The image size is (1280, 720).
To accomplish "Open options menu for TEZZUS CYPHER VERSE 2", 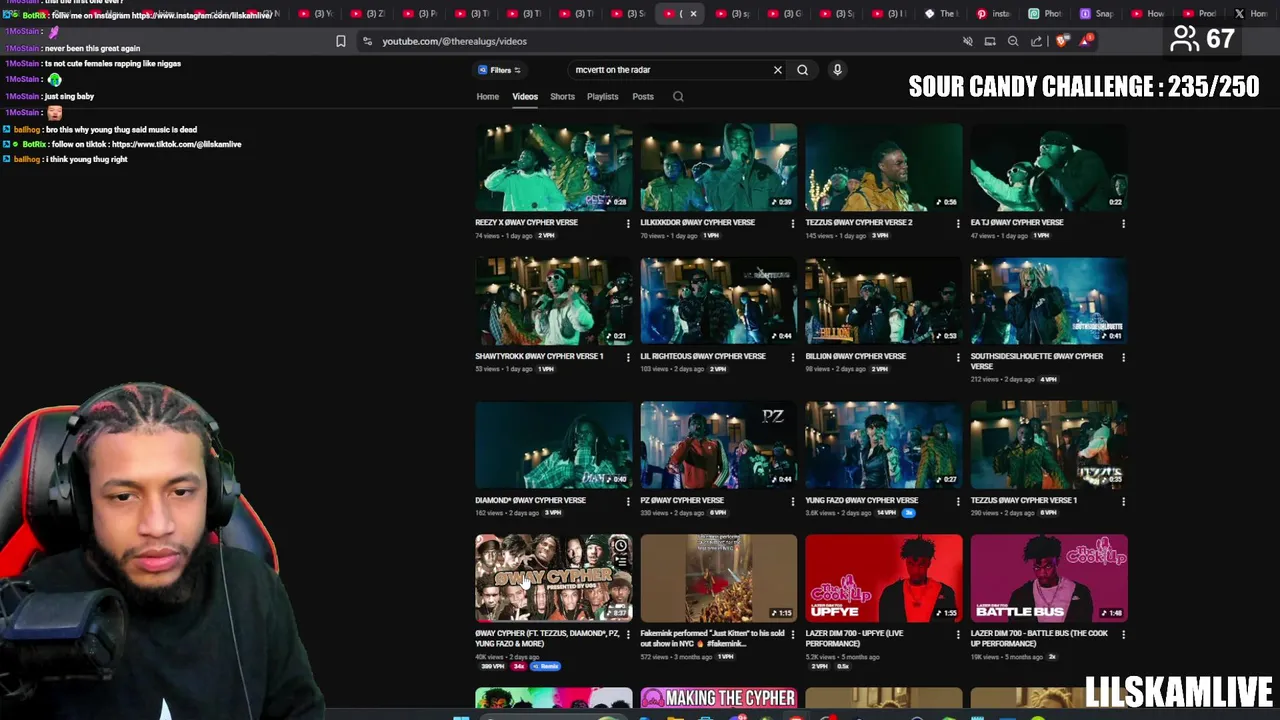I will click(958, 223).
